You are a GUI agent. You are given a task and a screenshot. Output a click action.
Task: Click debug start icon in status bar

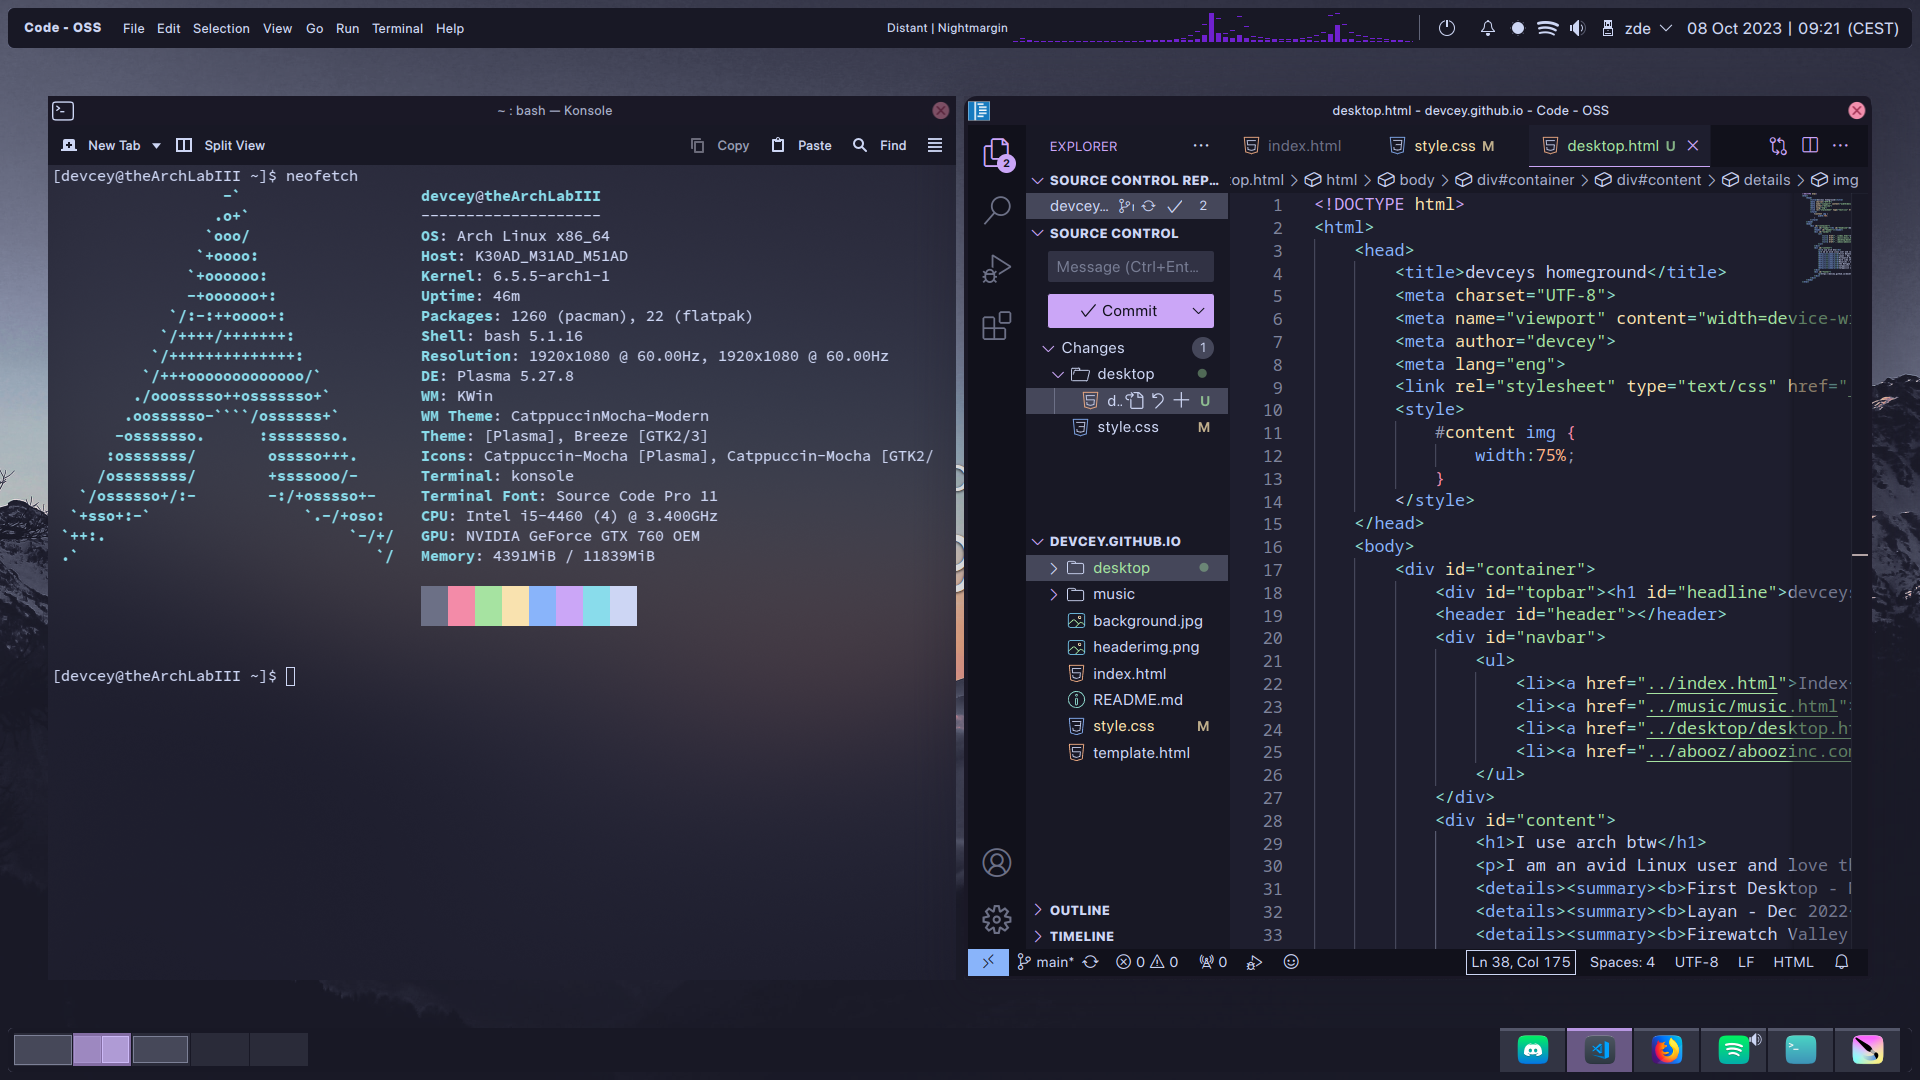[x=1254, y=962]
